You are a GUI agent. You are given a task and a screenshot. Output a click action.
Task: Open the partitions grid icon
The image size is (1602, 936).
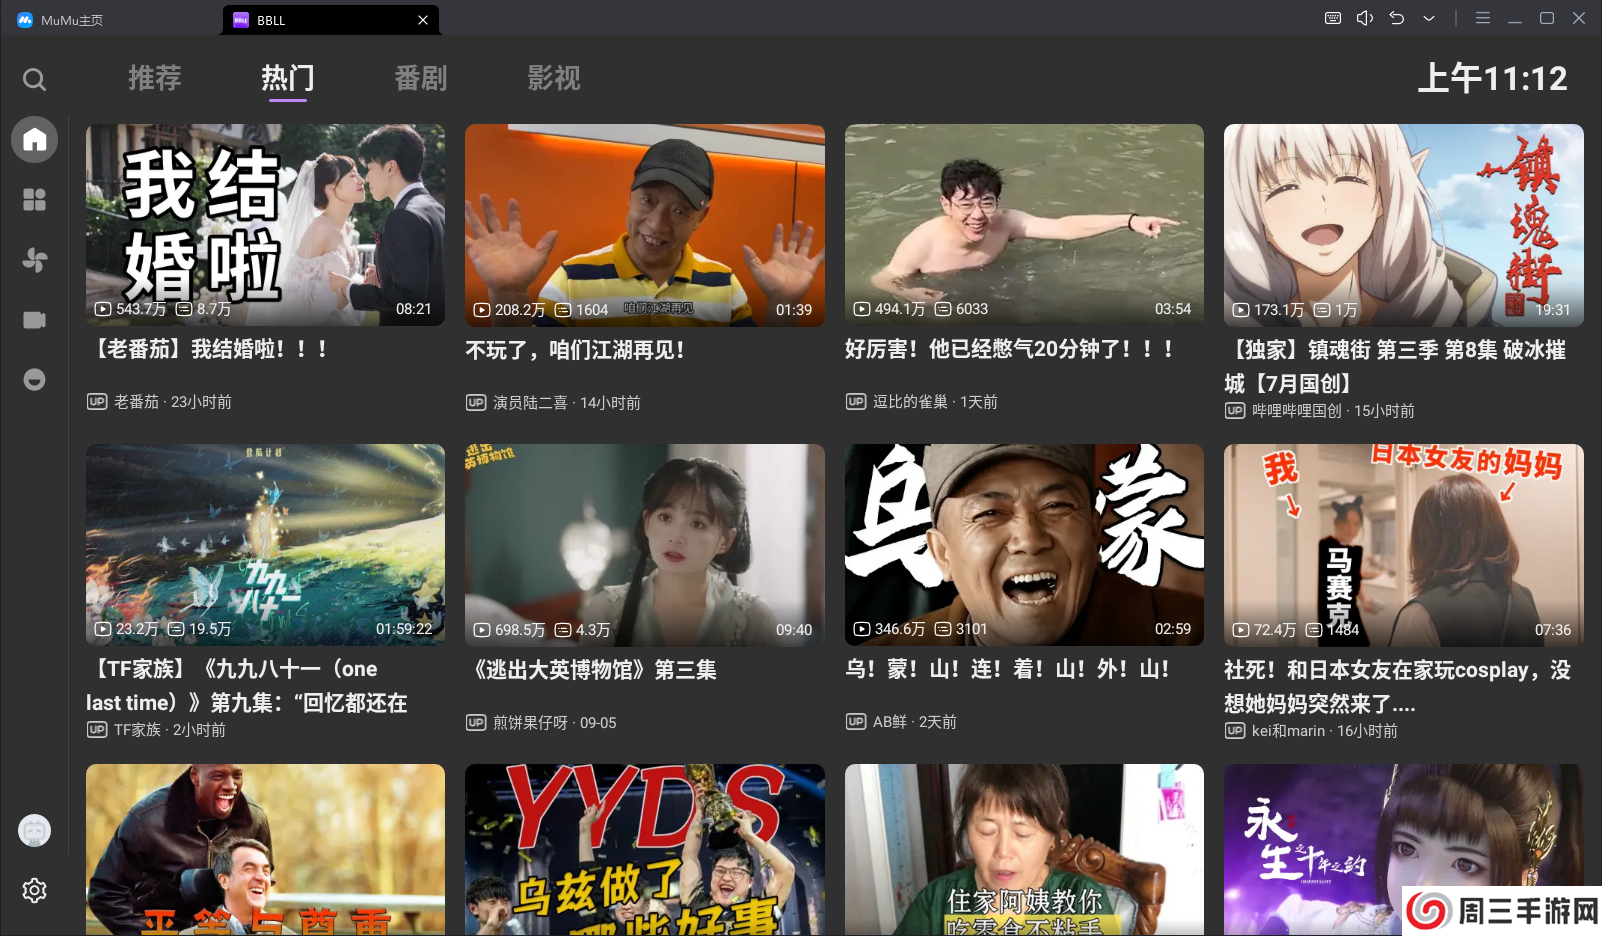(34, 200)
